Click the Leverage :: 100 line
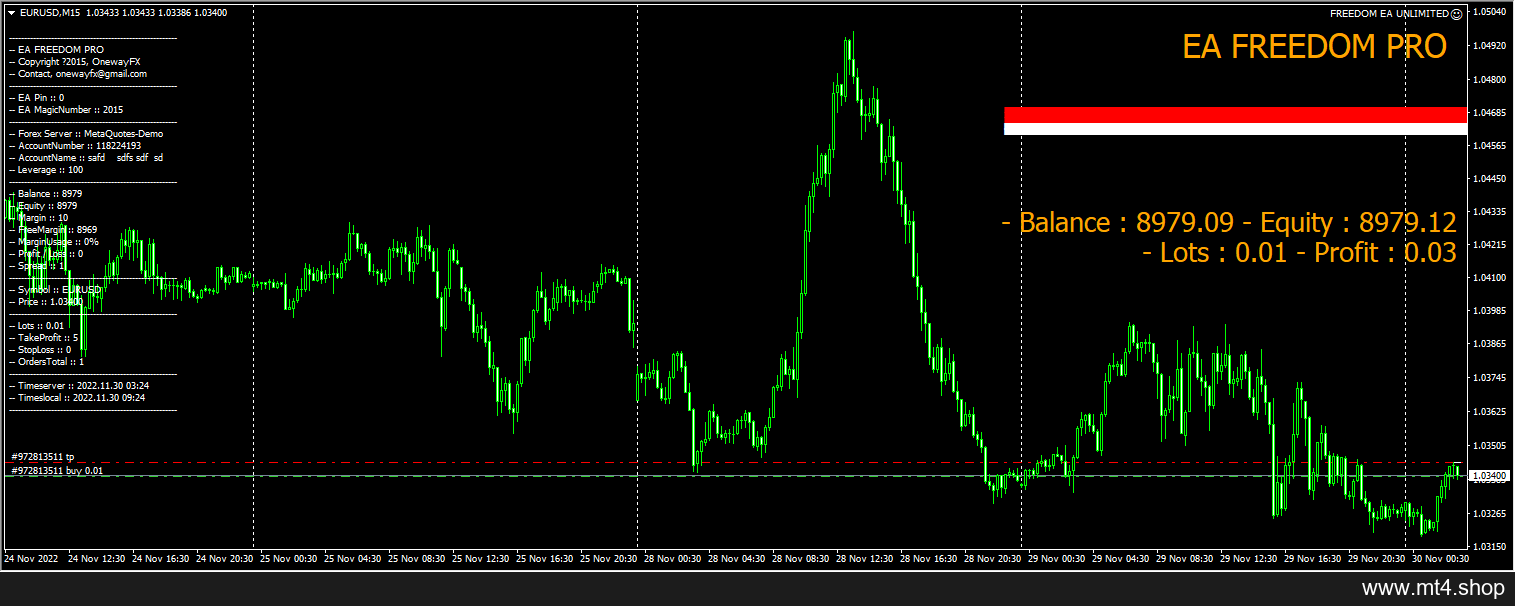Image resolution: width=1515 pixels, height=606 pixels. [46, 170]
